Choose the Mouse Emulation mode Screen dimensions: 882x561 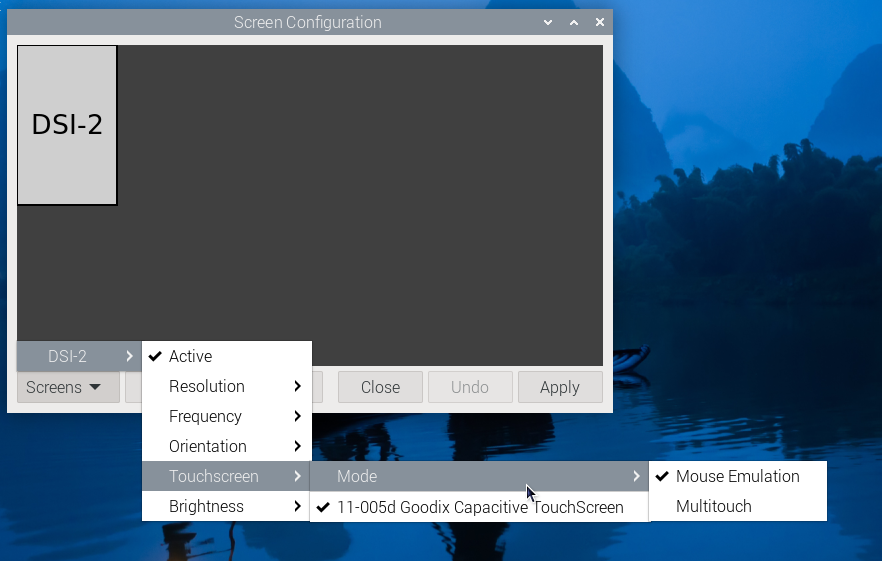737,476
